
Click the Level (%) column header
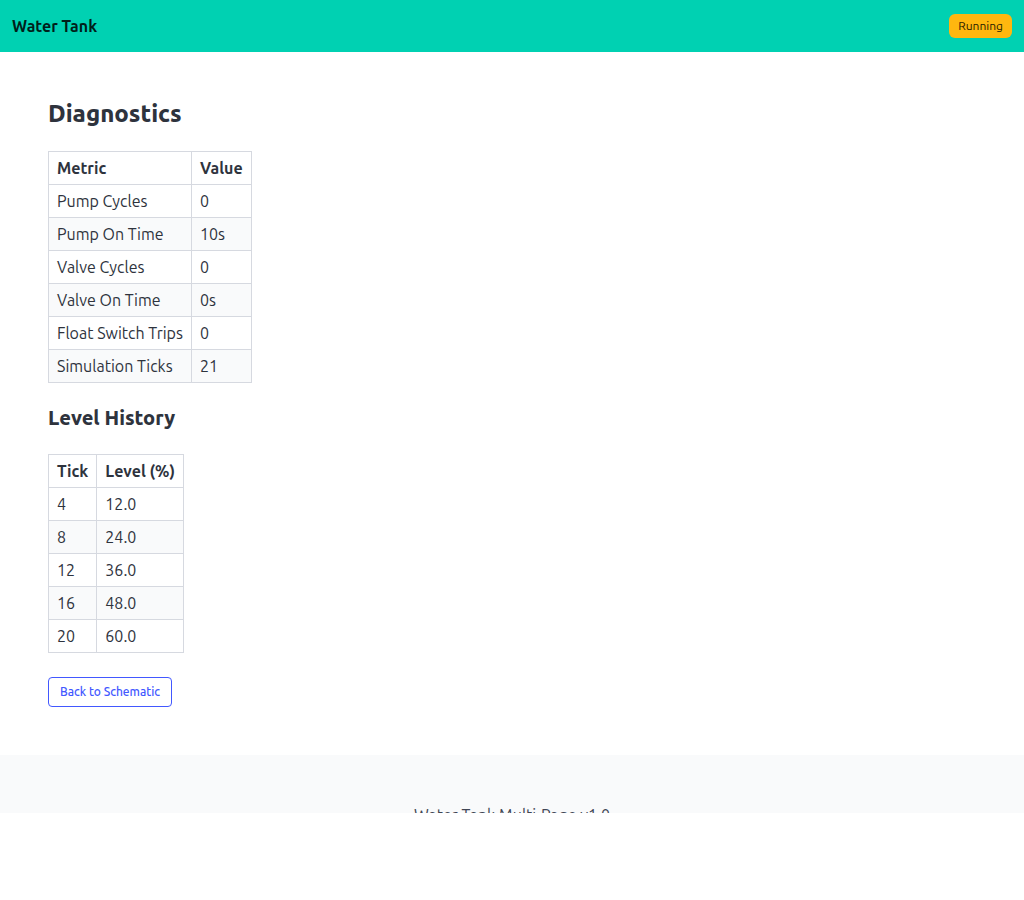(140, 472)
